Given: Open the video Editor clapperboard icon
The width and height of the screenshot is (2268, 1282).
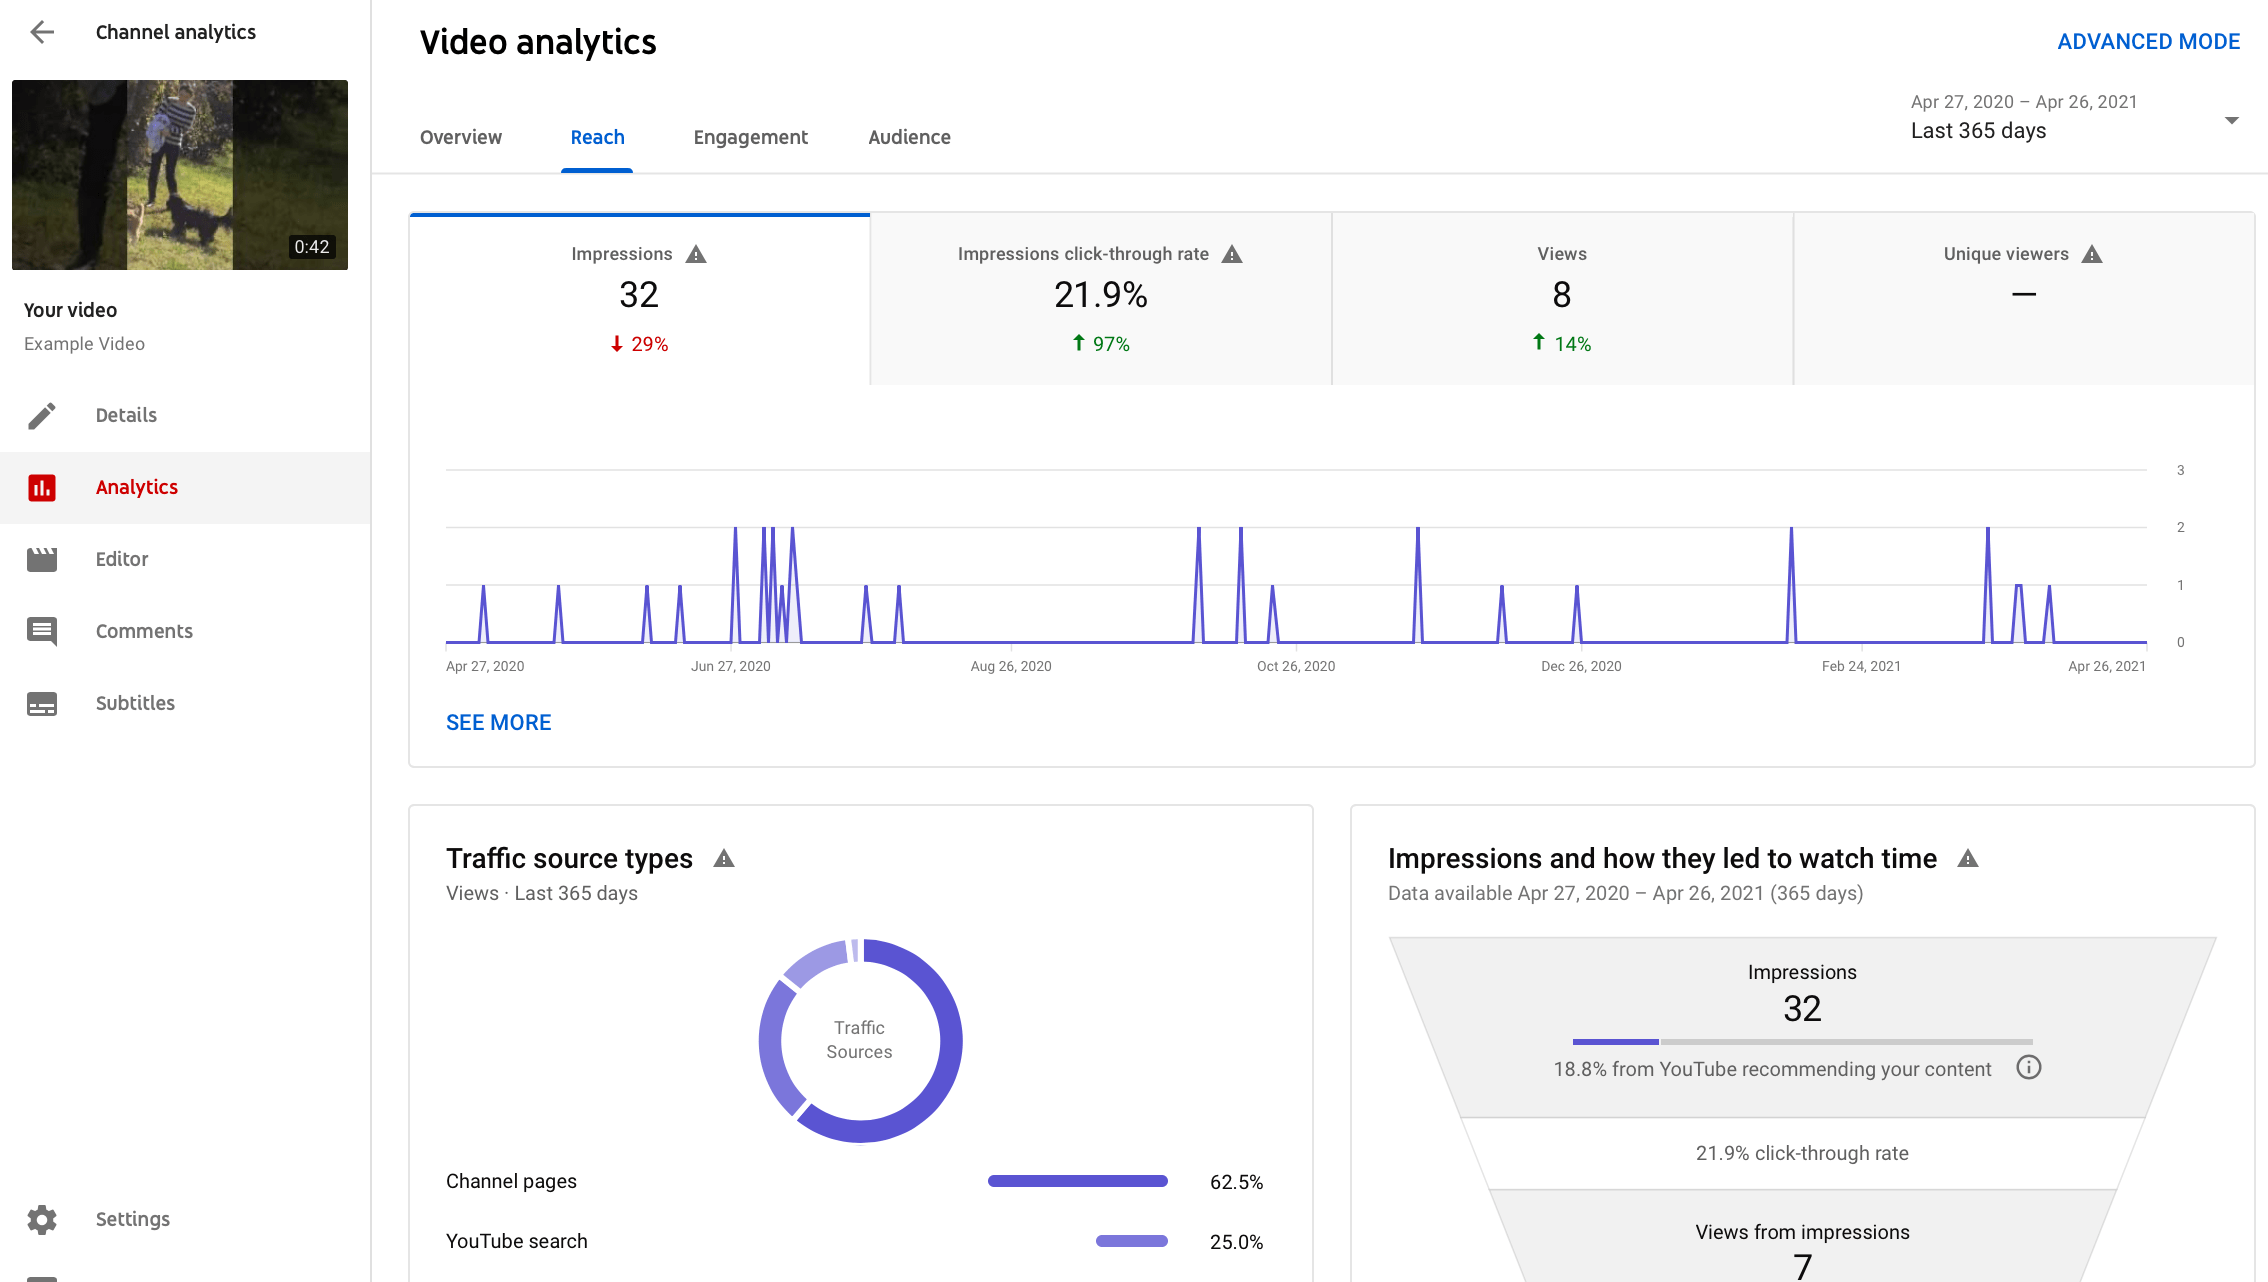Looking at the screenshot, I should [42, 559].
